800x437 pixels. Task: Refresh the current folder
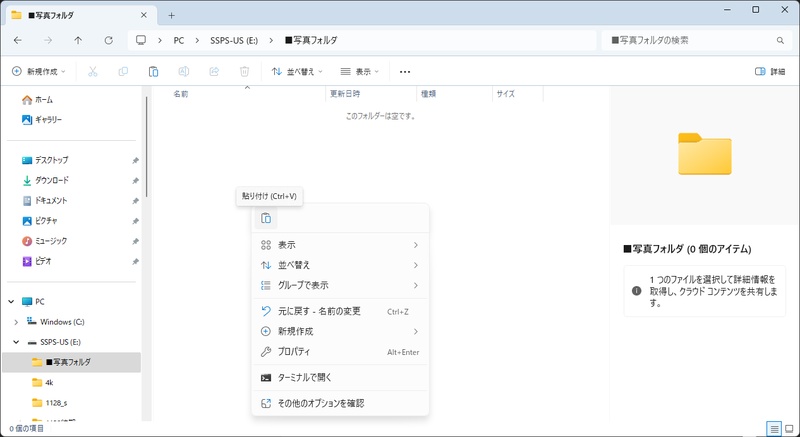tap(108, 40)
